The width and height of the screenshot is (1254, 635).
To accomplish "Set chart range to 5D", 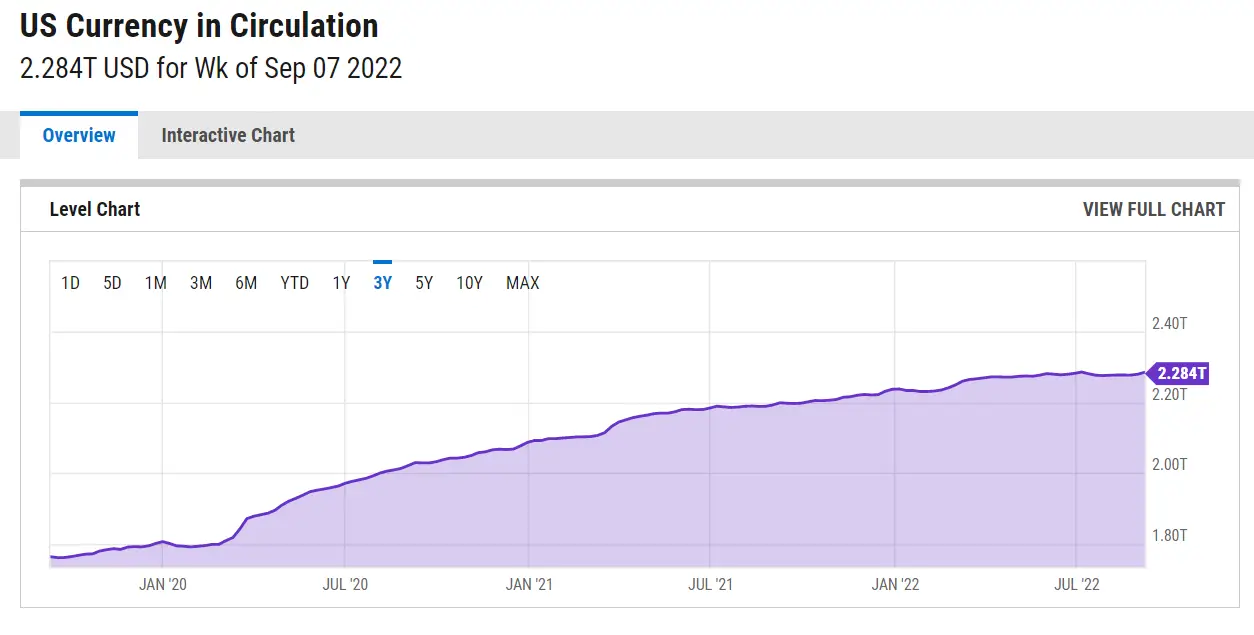I will coord(112,283).
